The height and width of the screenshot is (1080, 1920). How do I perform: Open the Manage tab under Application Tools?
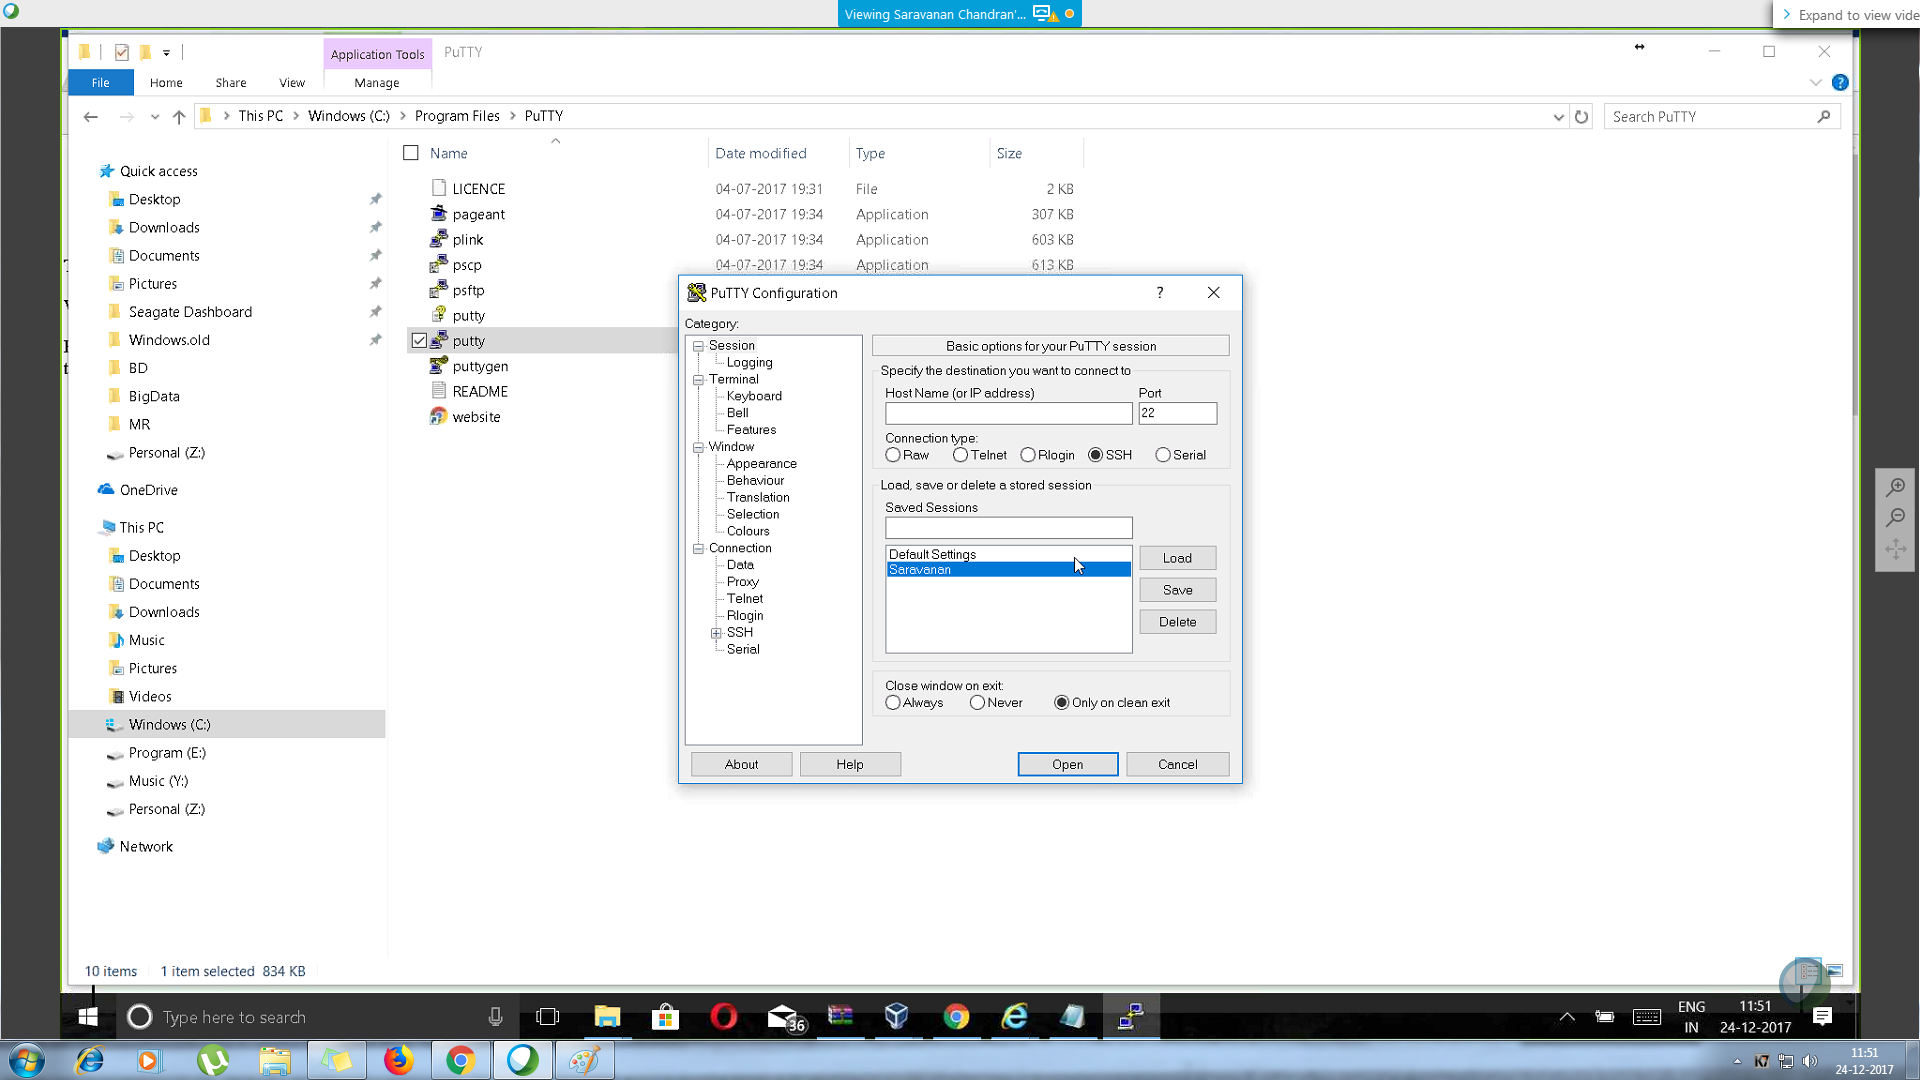pyautogui.click(x=376, y=83)
